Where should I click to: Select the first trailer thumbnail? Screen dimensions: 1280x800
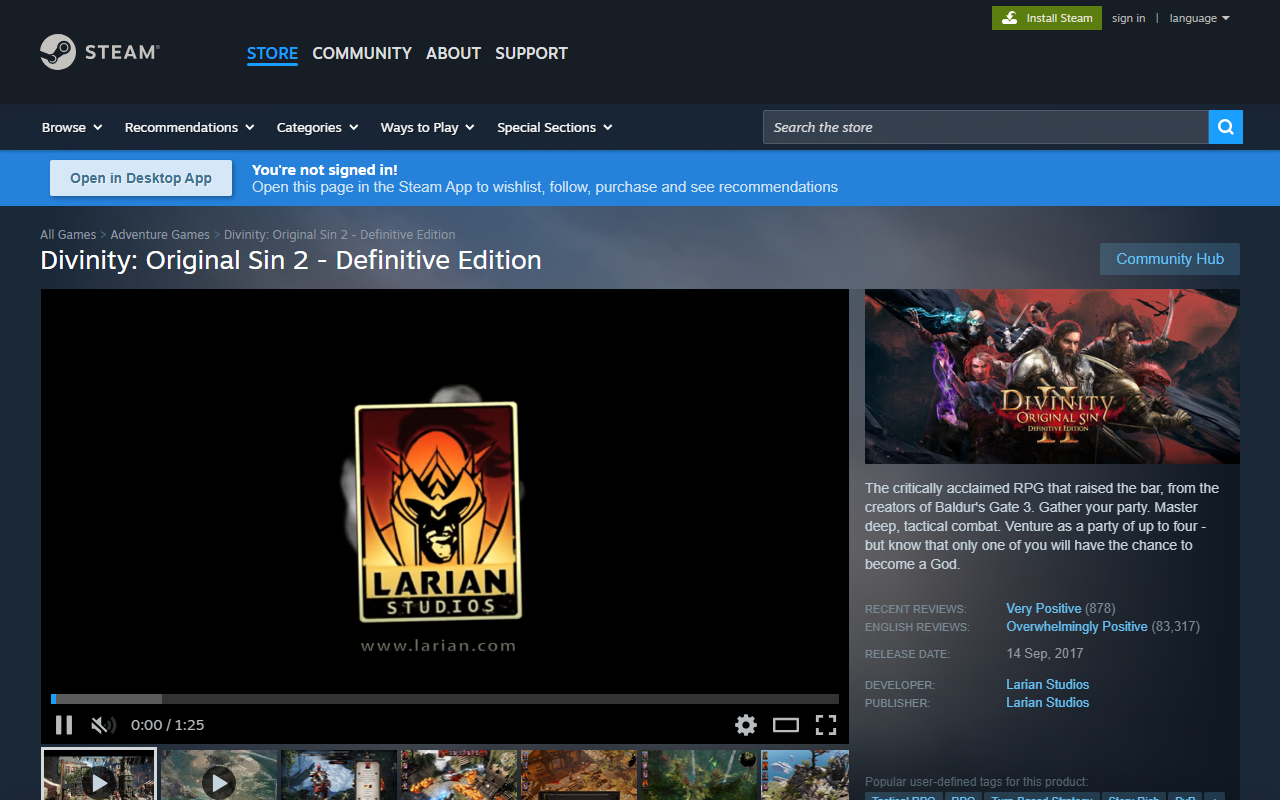99,775
